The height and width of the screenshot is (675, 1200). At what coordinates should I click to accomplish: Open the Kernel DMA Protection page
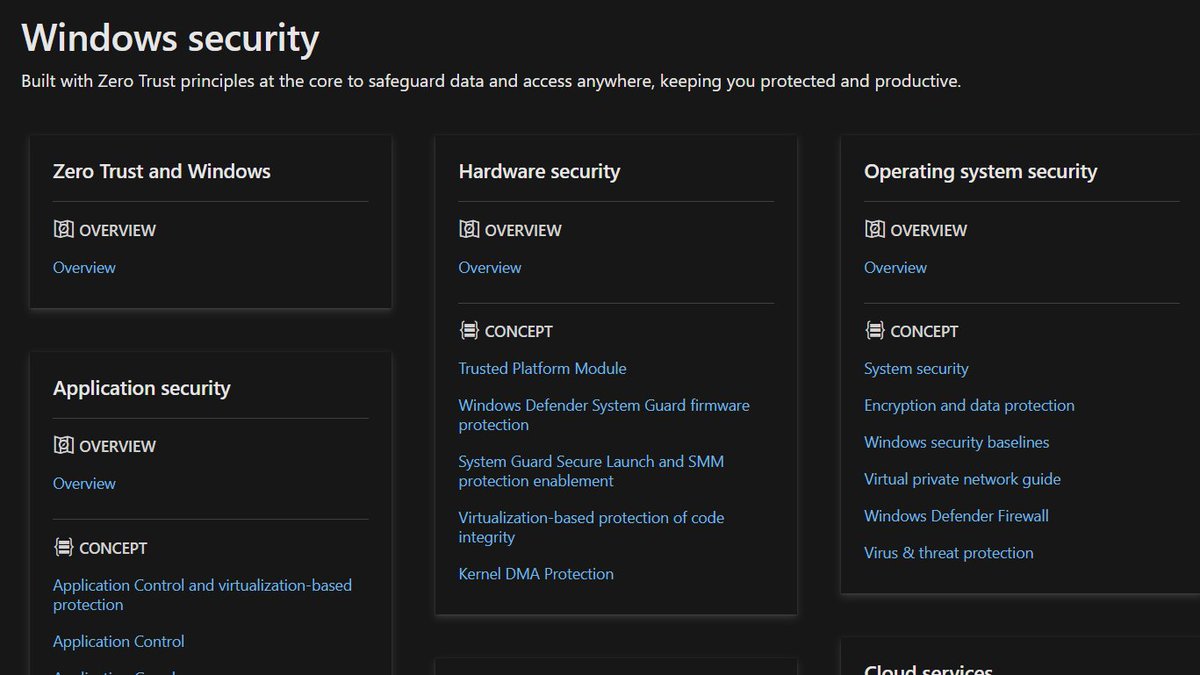(535, 573)
